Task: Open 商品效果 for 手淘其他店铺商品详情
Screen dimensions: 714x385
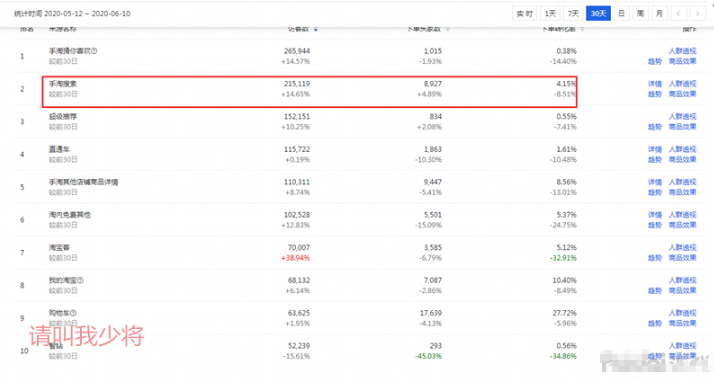Action: (682, 193)
